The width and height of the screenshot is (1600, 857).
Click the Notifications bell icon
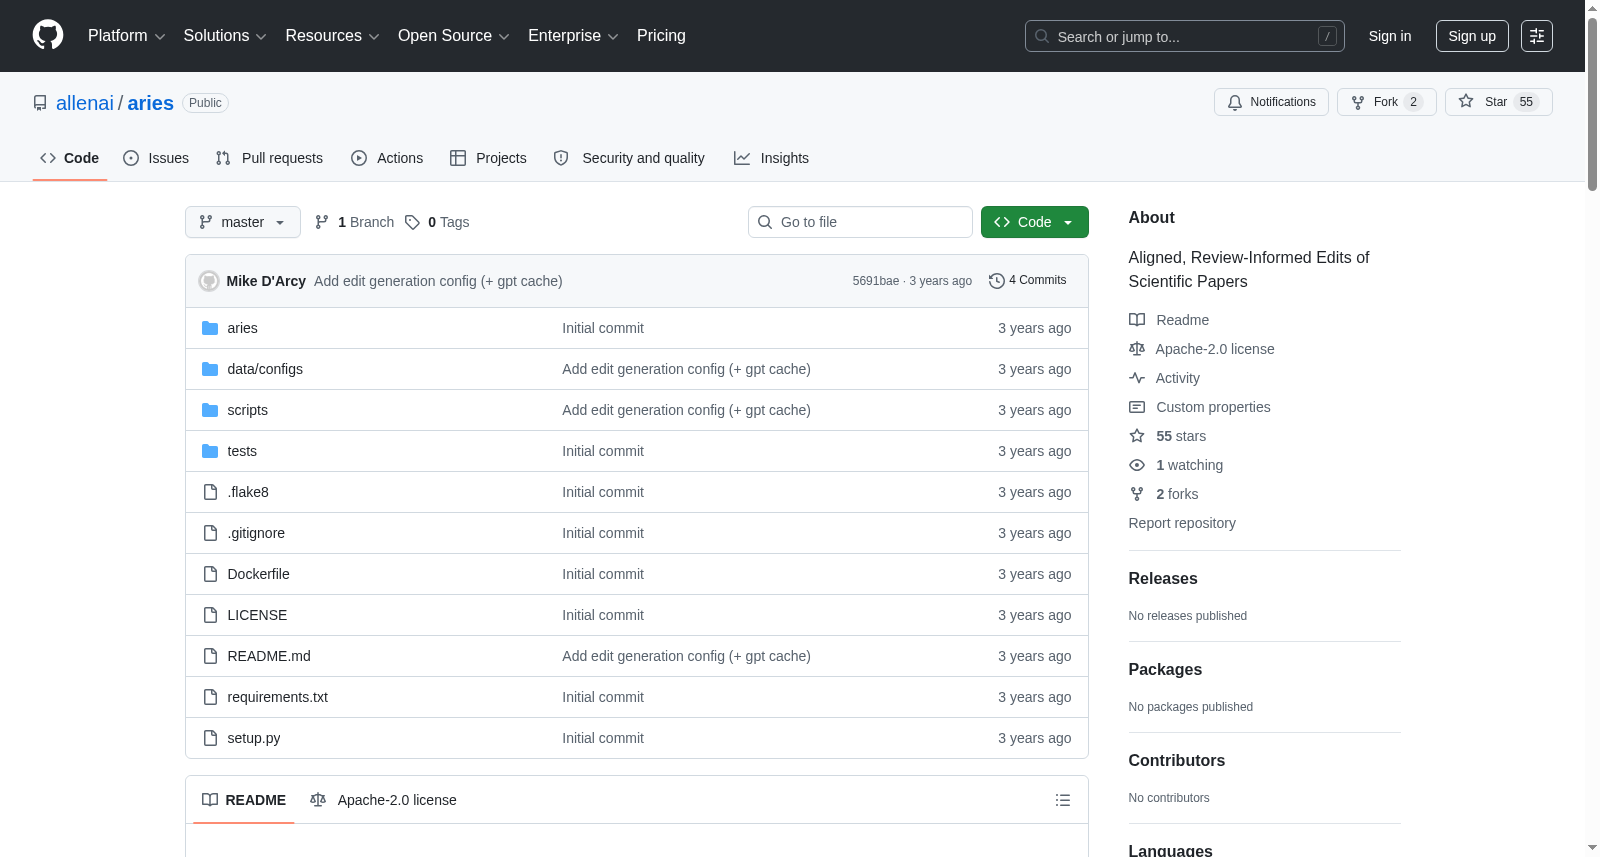coord(1235,102)
